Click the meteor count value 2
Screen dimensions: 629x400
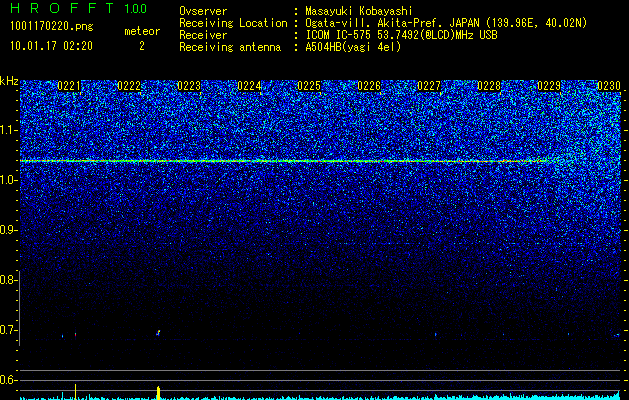(x=142, y=46)
